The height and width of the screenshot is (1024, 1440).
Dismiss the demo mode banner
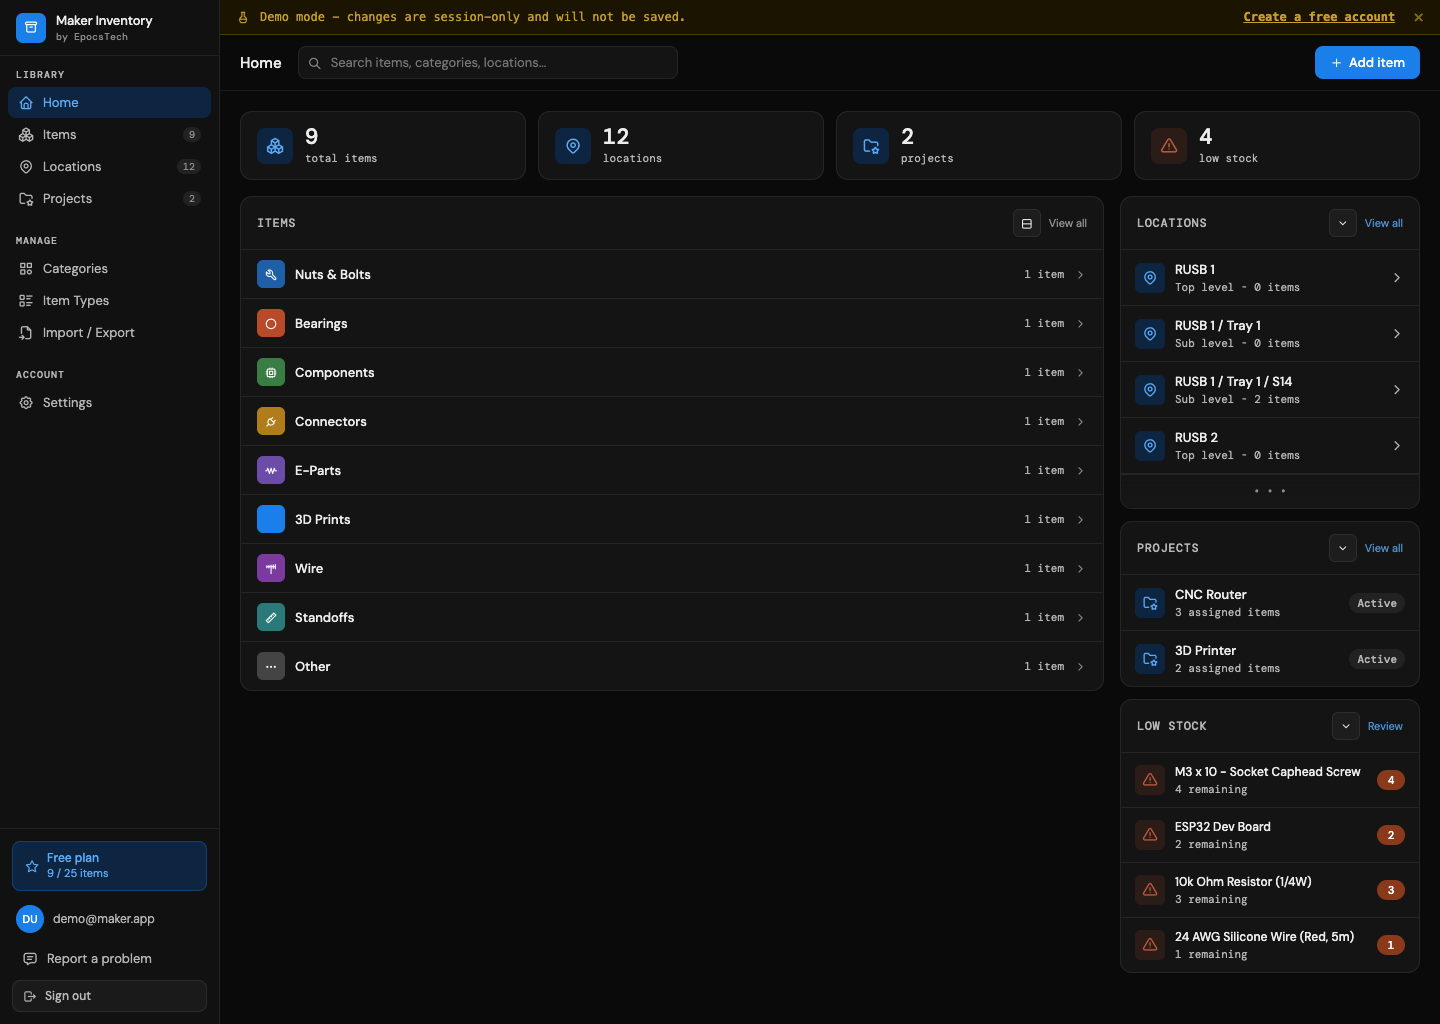[1418, 17]
